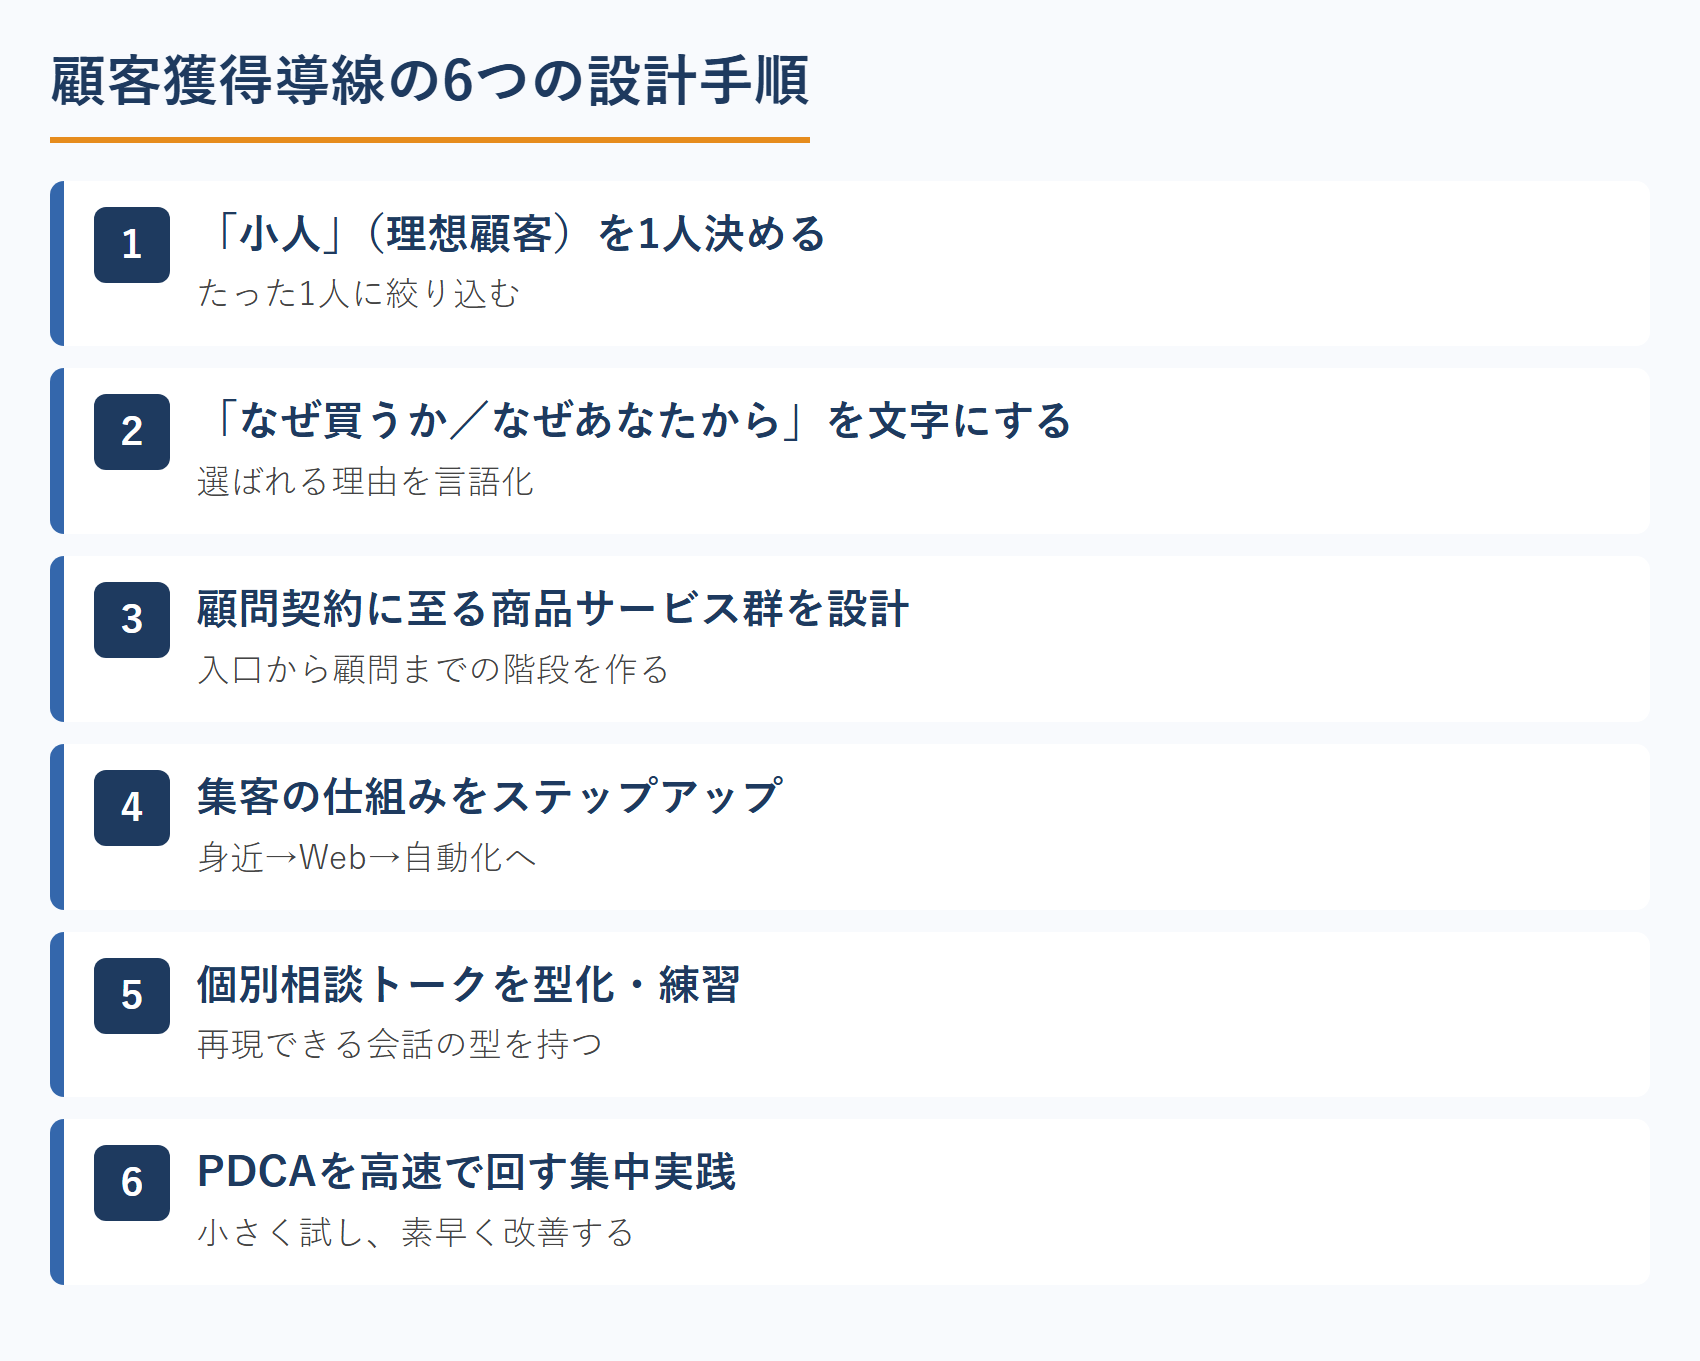Select heading 個別相談トークを型化・練習
Viewport: 1700px width, 1361px height.
tap(469, 985)
